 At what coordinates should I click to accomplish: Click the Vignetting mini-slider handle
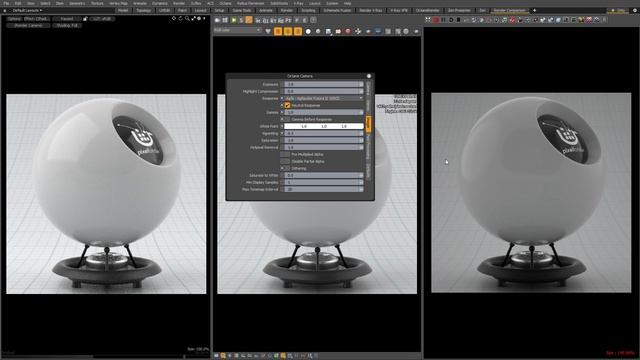361,133
